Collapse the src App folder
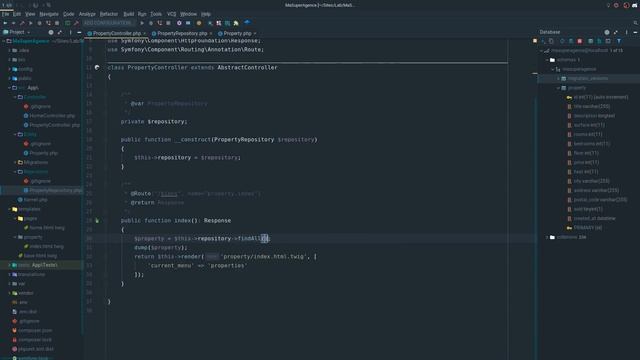This screenshot has width=640, height=360. coord(9,88)
